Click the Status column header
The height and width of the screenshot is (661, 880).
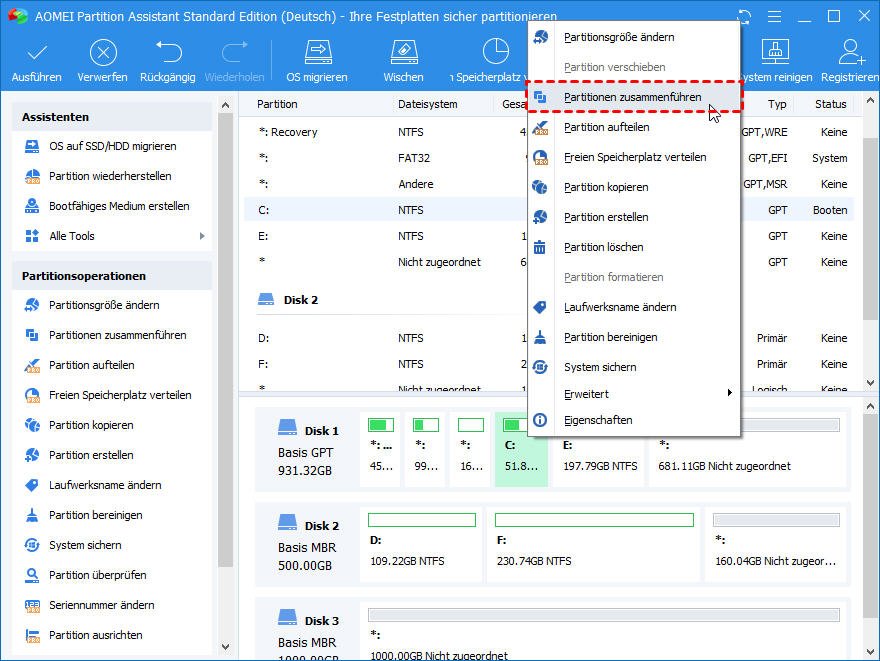coord(831,104)
